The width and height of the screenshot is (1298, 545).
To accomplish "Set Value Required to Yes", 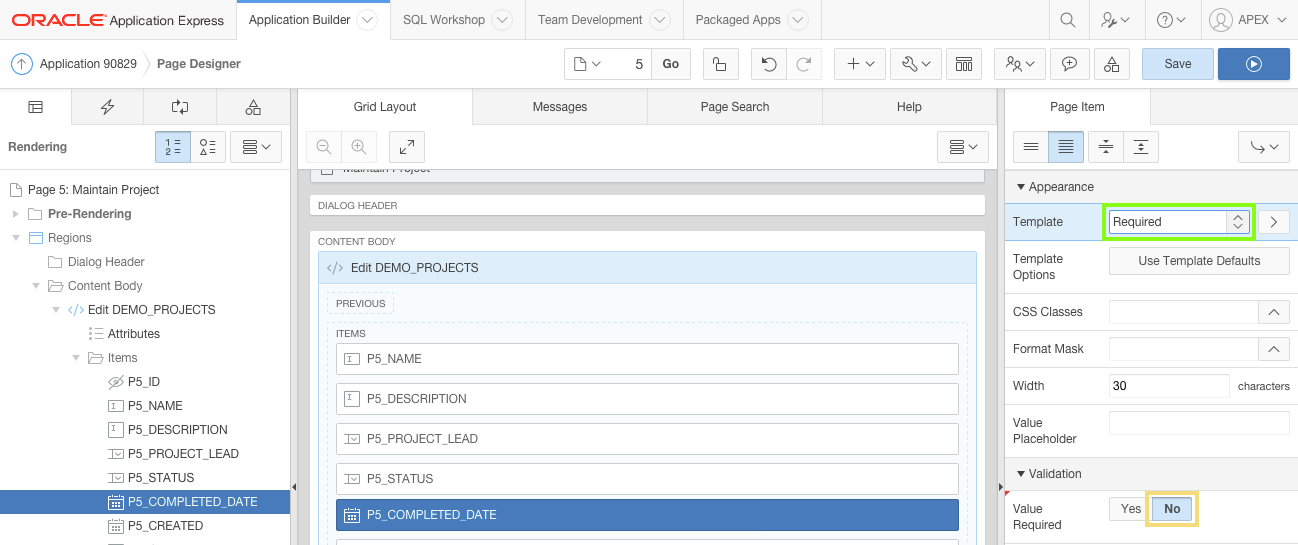I will [x=1130, y=509].
